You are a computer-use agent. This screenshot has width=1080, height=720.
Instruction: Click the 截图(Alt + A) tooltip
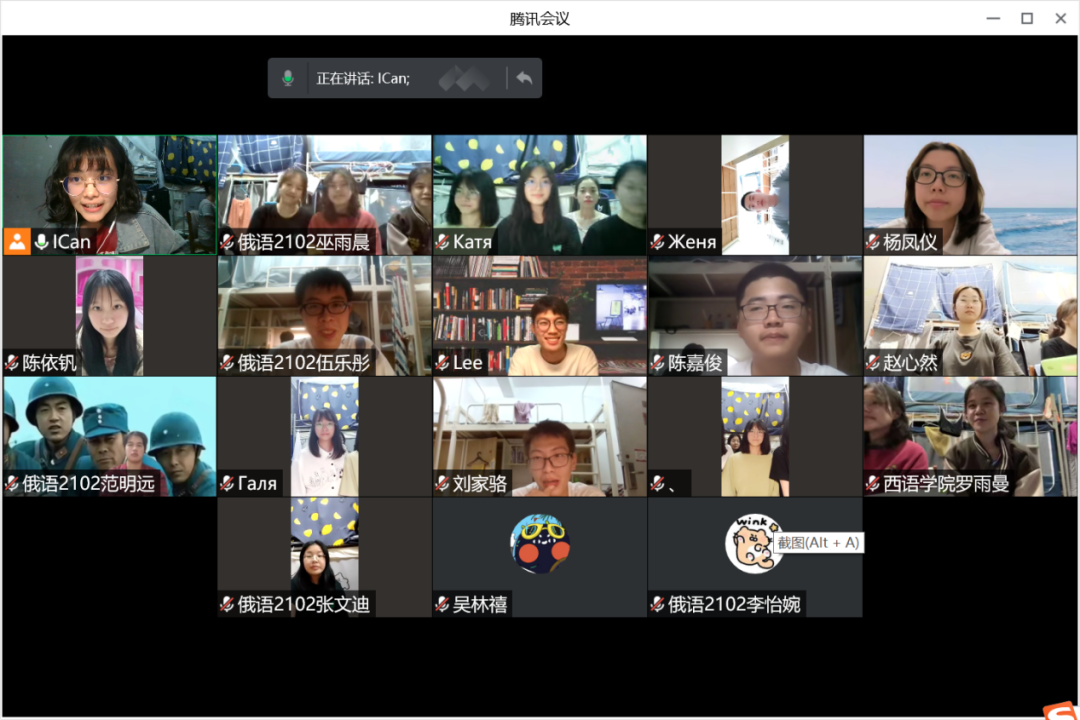(818, 542)
